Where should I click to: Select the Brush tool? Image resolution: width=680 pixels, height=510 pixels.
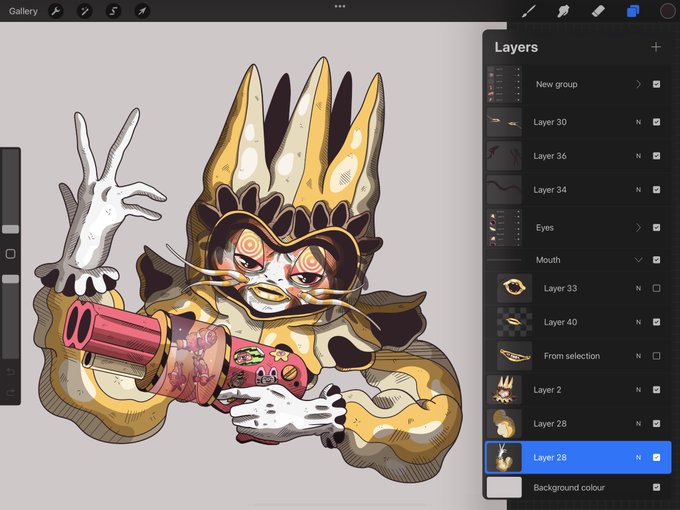pos(529,11)
